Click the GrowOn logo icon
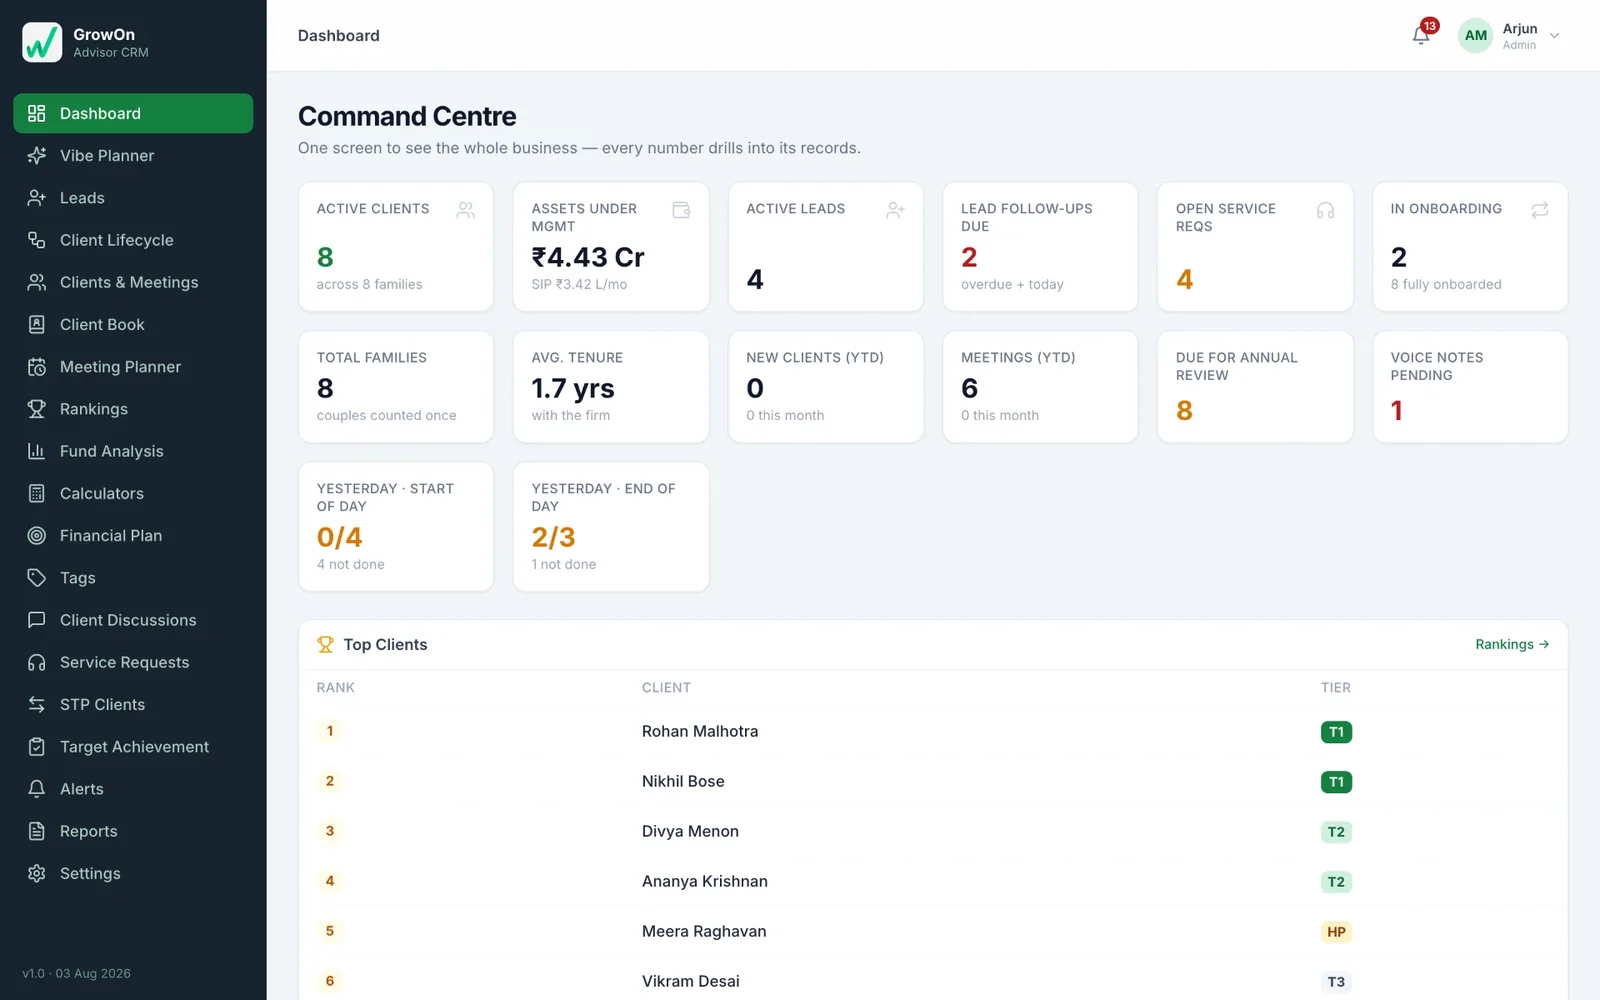 click(x=42, y=42)
